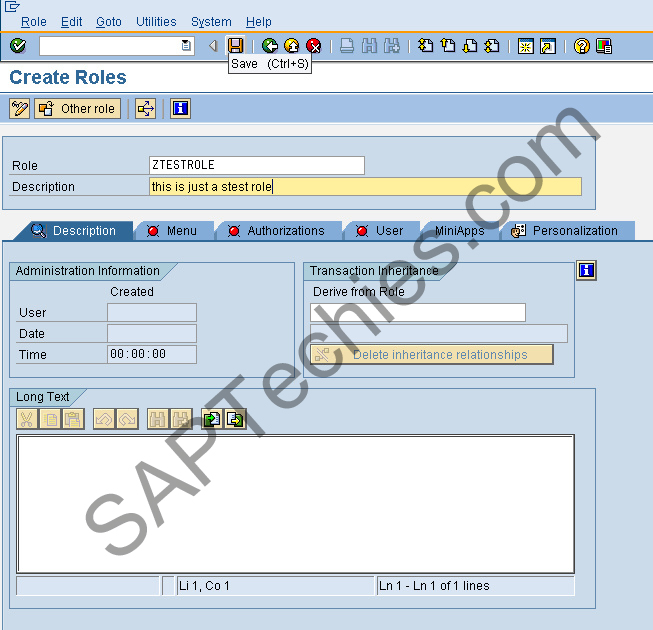653x630 pixels.
Task: Click the 'Li 1, Co 1' status text
Action: click(204, 586)
